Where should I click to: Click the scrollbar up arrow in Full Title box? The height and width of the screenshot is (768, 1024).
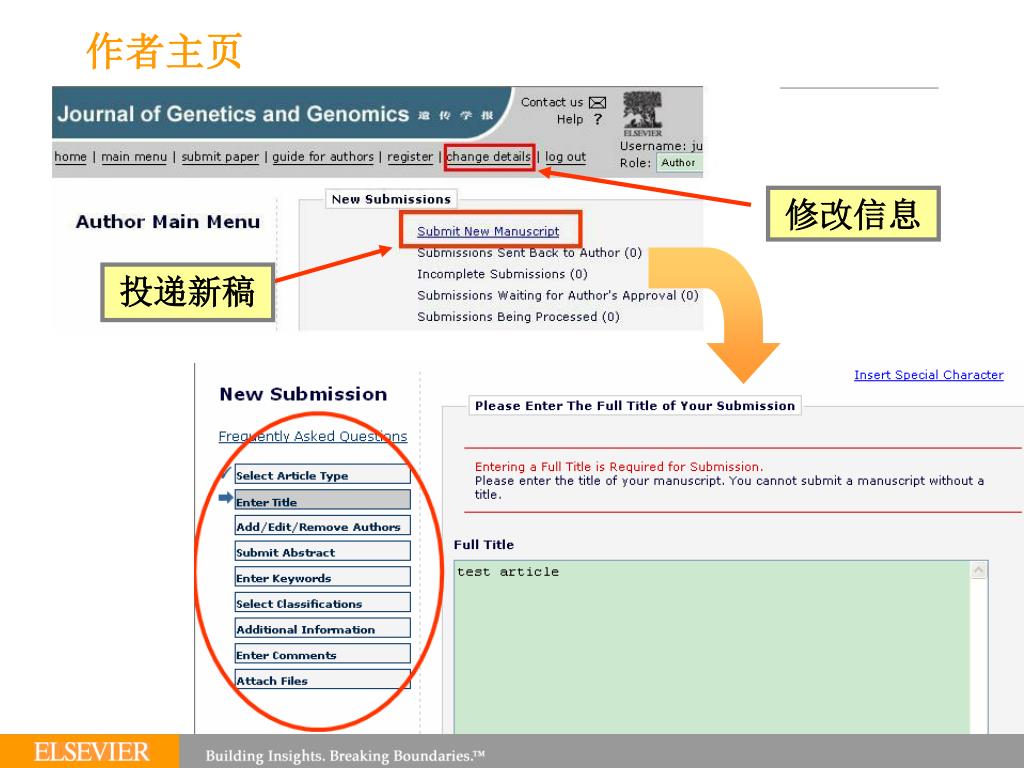978,570
